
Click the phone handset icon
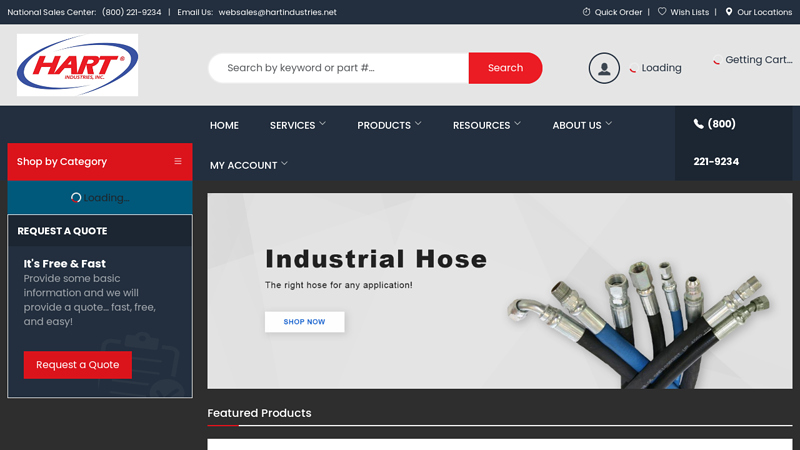click(698, 124)
